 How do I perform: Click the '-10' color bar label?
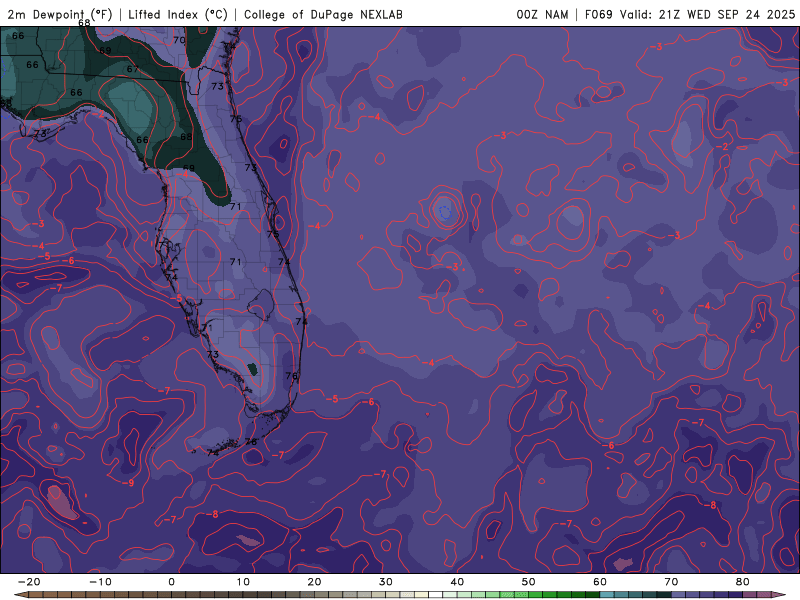coord(100,582)
